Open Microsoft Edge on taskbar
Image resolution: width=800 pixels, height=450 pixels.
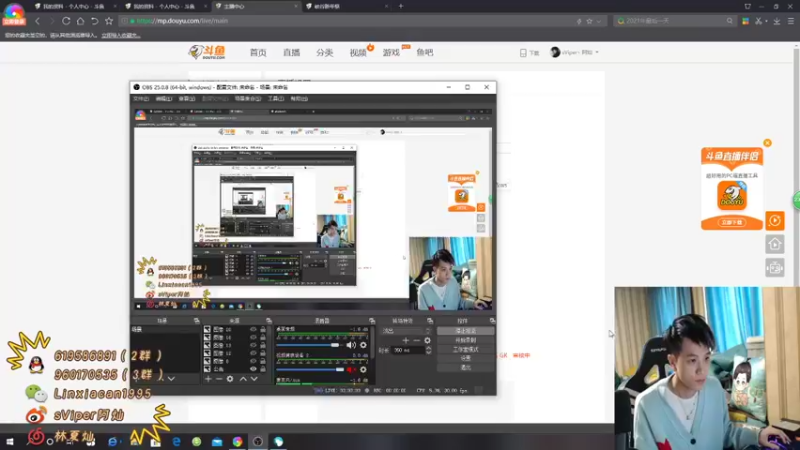177,442
